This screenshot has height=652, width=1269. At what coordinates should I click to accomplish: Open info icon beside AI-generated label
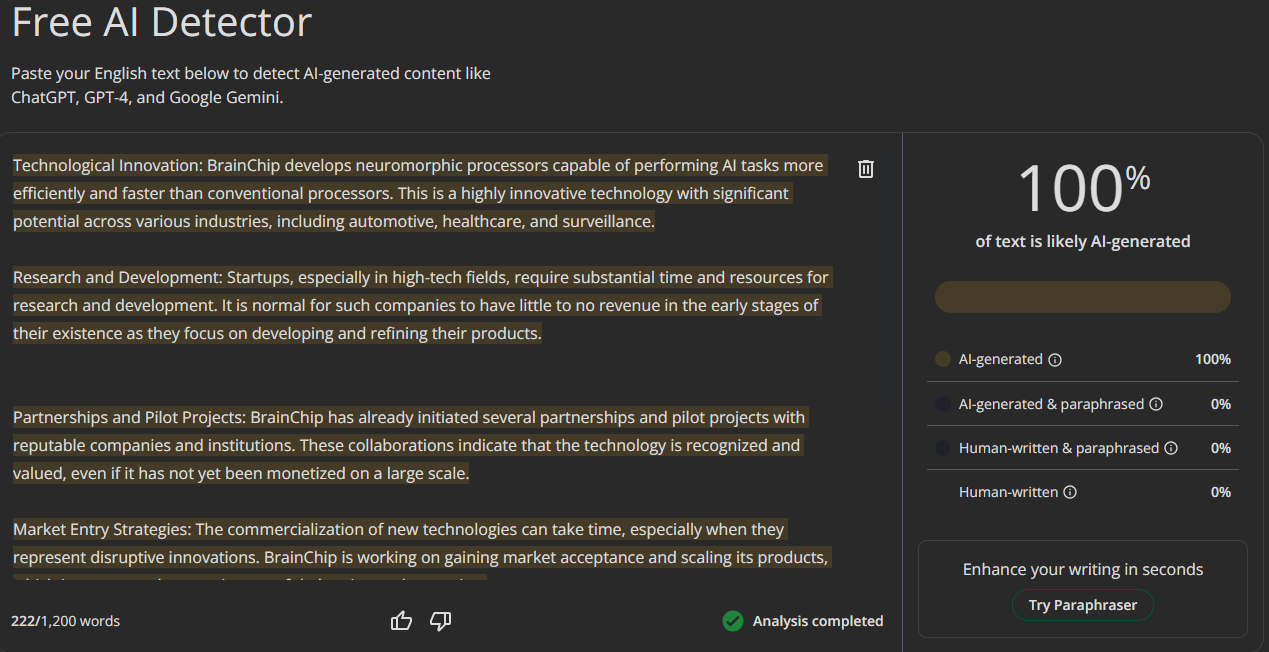click(x=1055, y=360)
